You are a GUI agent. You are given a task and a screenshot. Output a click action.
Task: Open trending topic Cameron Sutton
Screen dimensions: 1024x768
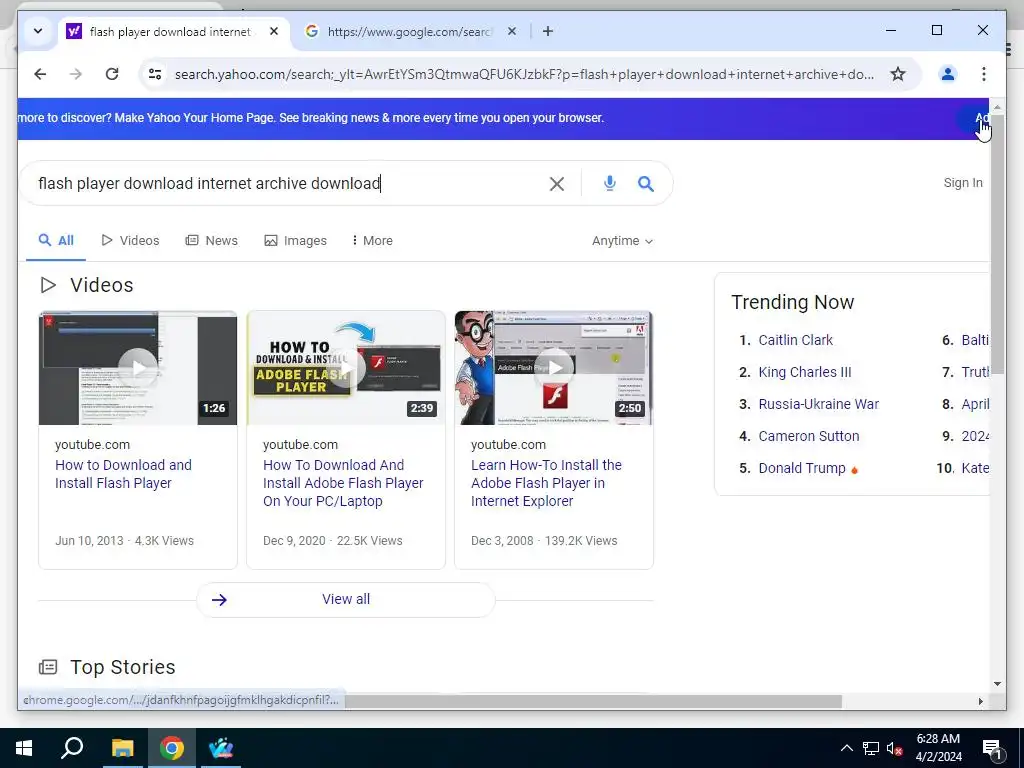coord(808,436)
